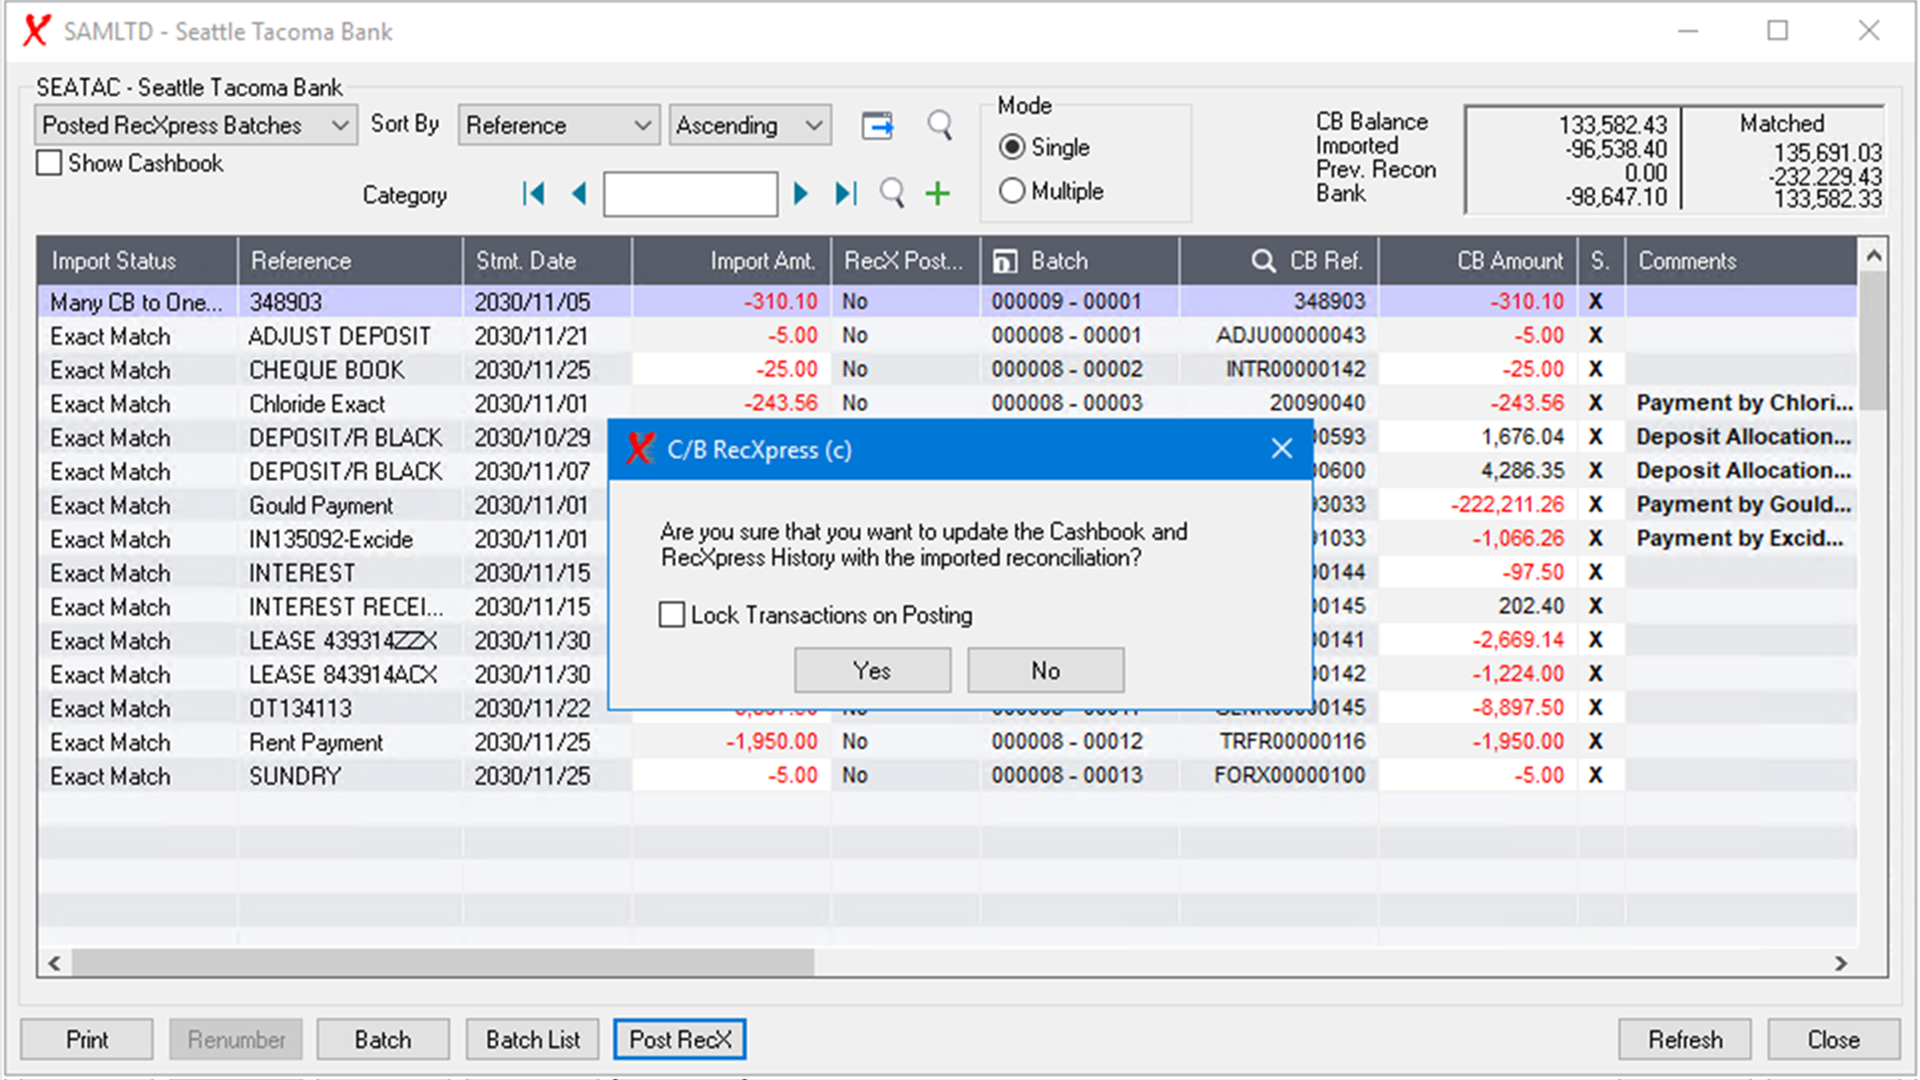Click the export batch icon next to Ascending
1920x1080 pixels.
pyautogui.click(x=877, y=126)
